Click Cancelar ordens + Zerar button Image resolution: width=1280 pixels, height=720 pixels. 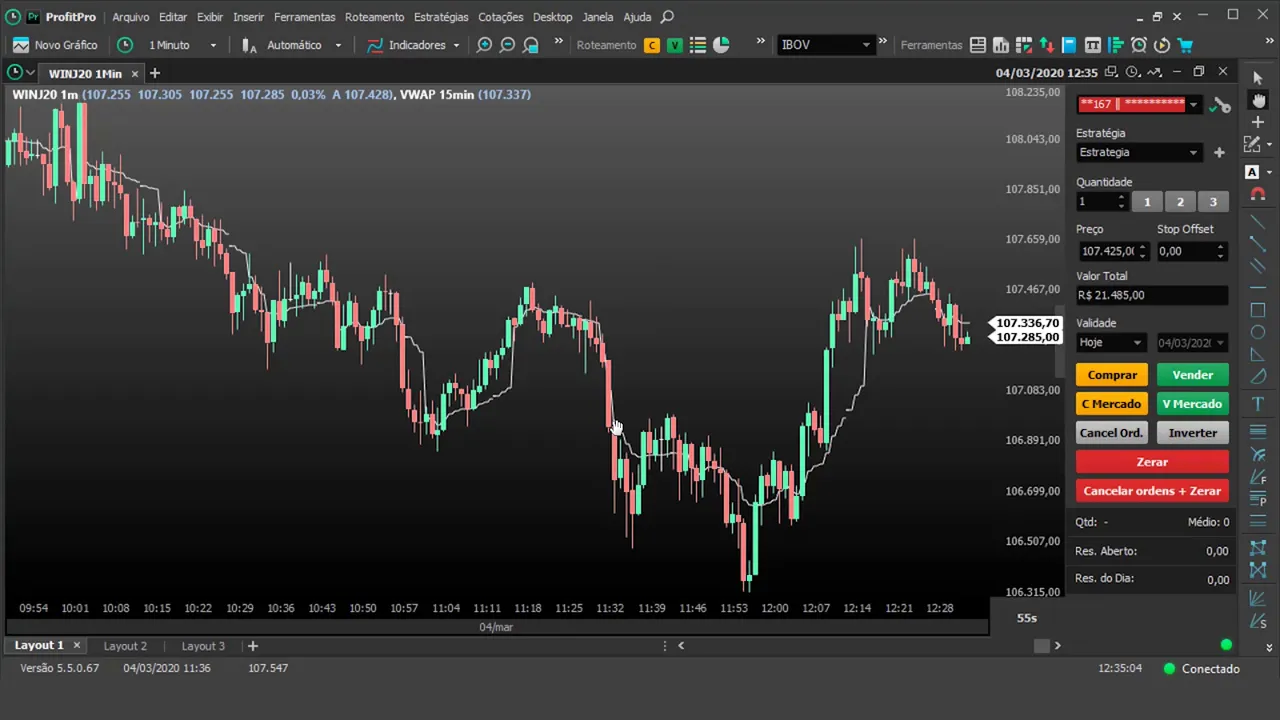(1152, 491)
